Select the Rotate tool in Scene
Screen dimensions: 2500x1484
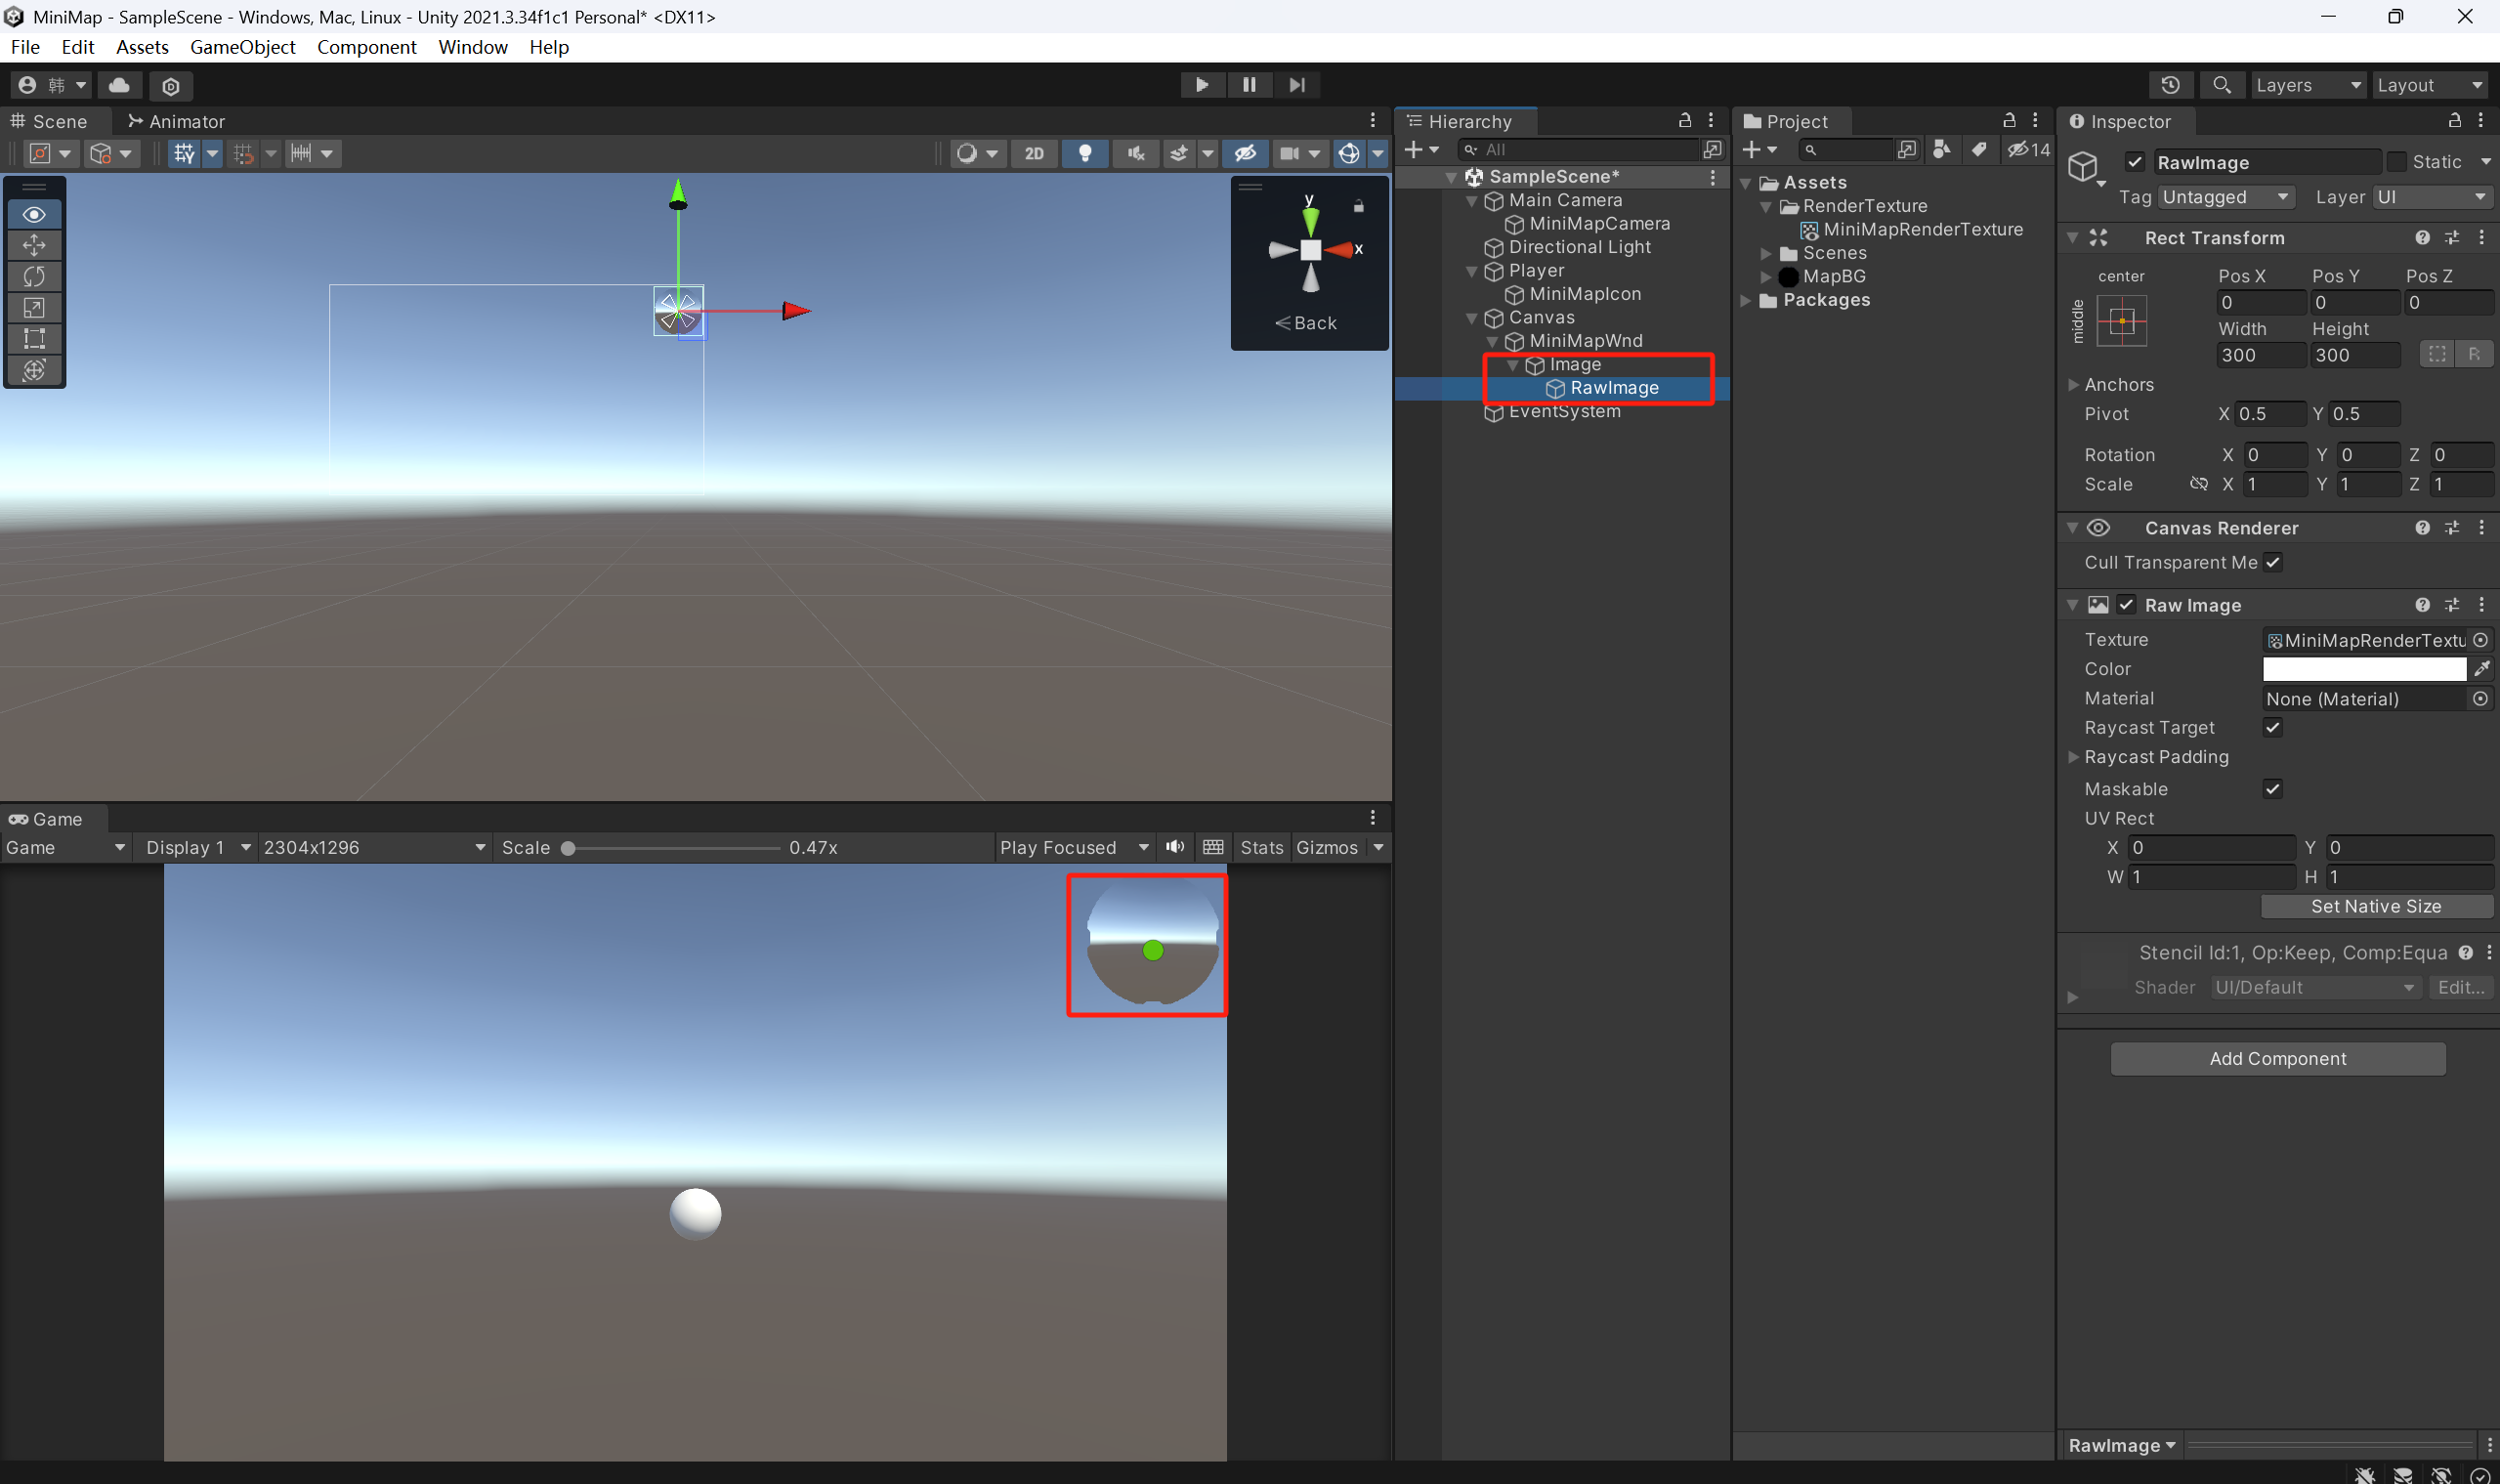click(x=34, y=276)
